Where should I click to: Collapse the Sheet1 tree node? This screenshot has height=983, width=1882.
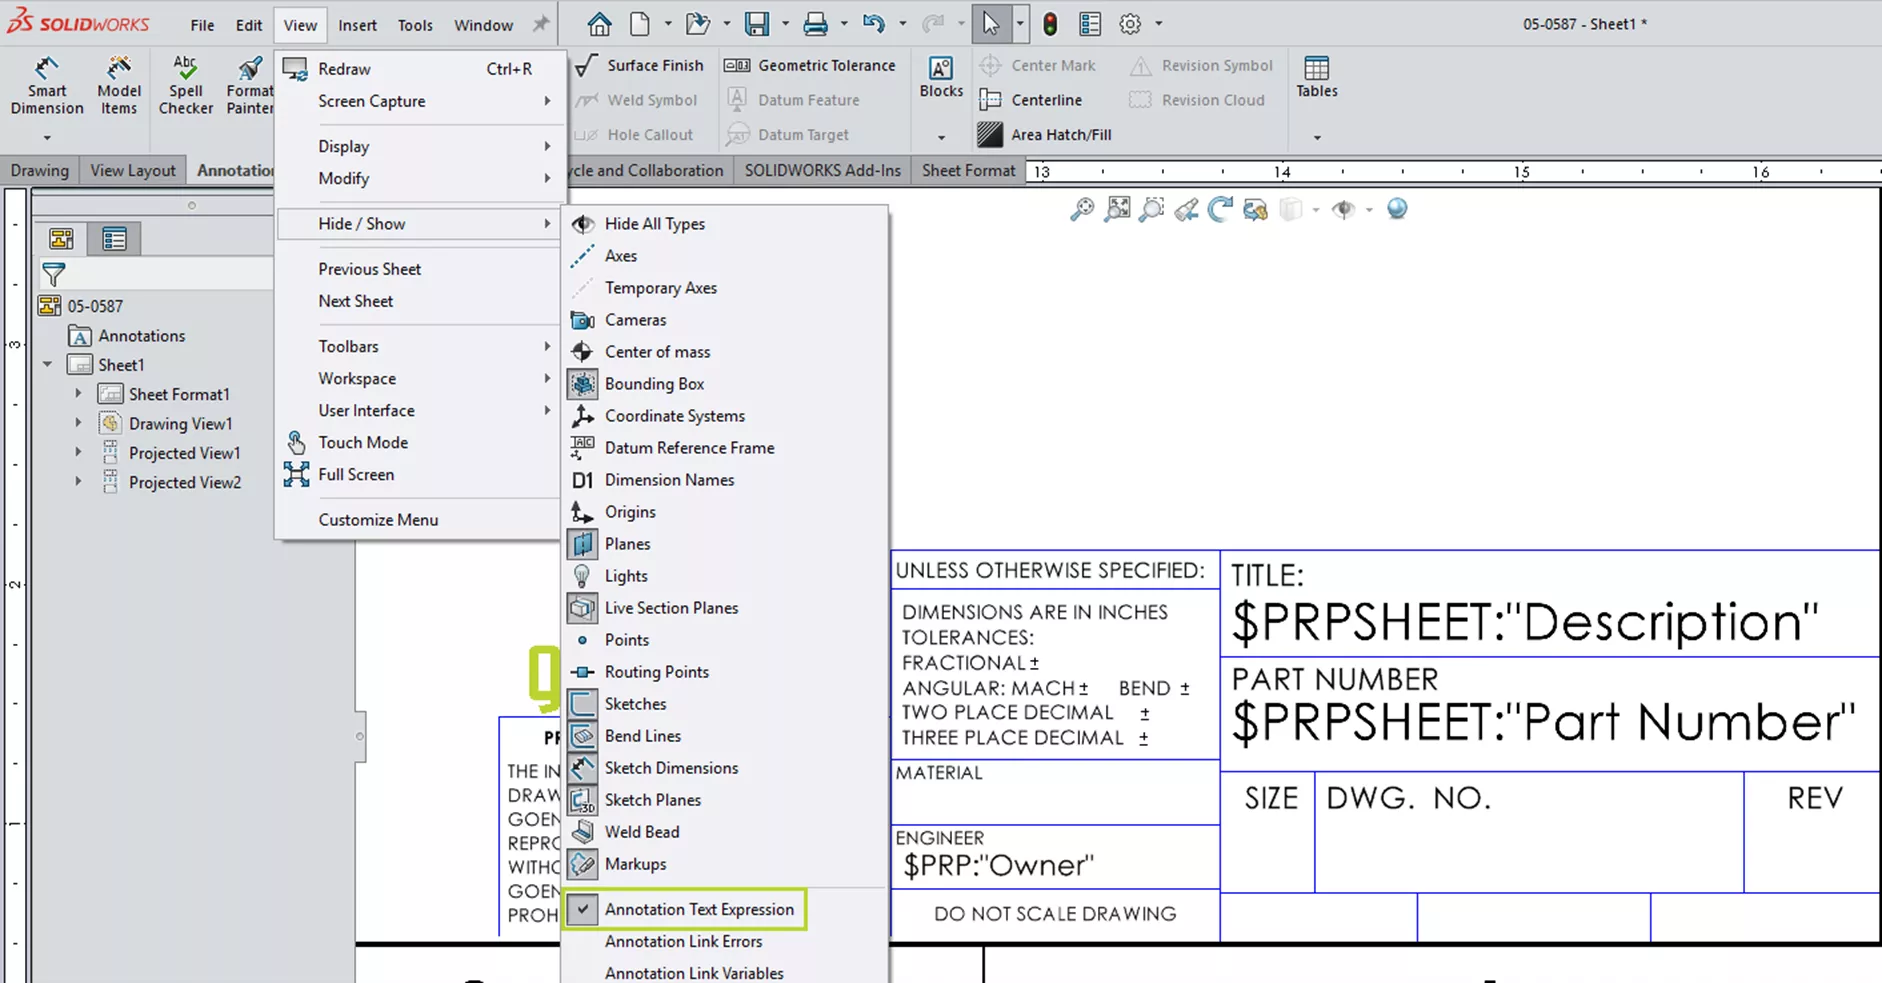coord(47,365)
